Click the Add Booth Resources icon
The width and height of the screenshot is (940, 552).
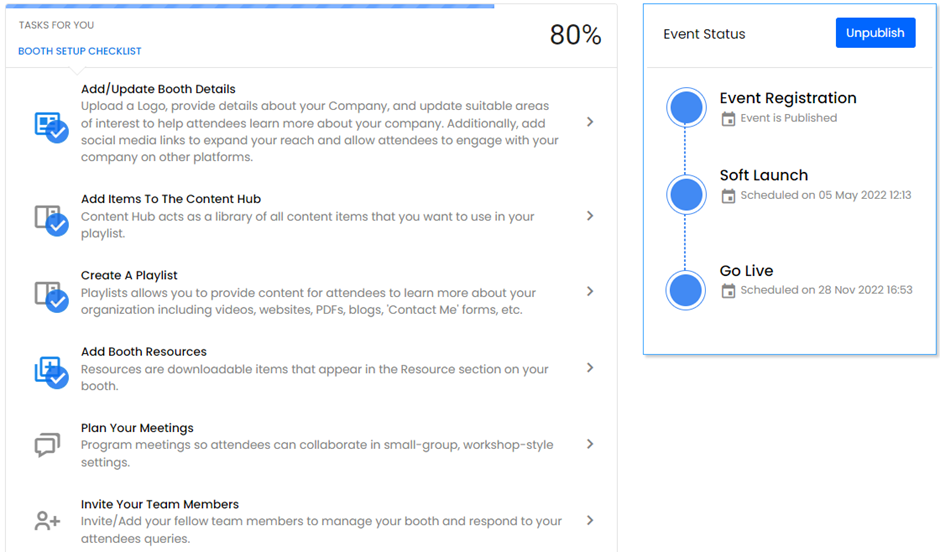[x=50, y=372]
